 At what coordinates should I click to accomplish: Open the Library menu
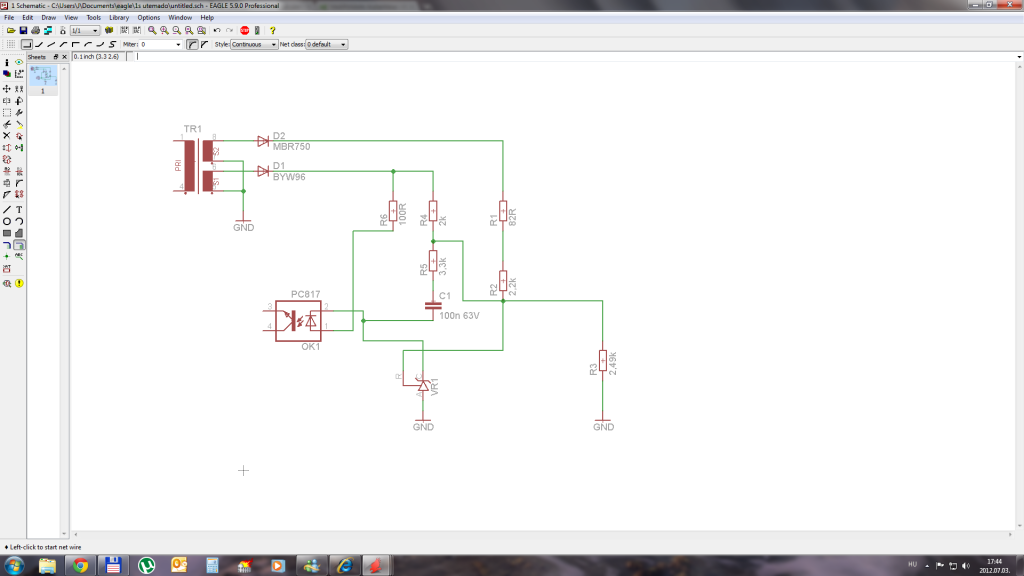click(119, 18)
